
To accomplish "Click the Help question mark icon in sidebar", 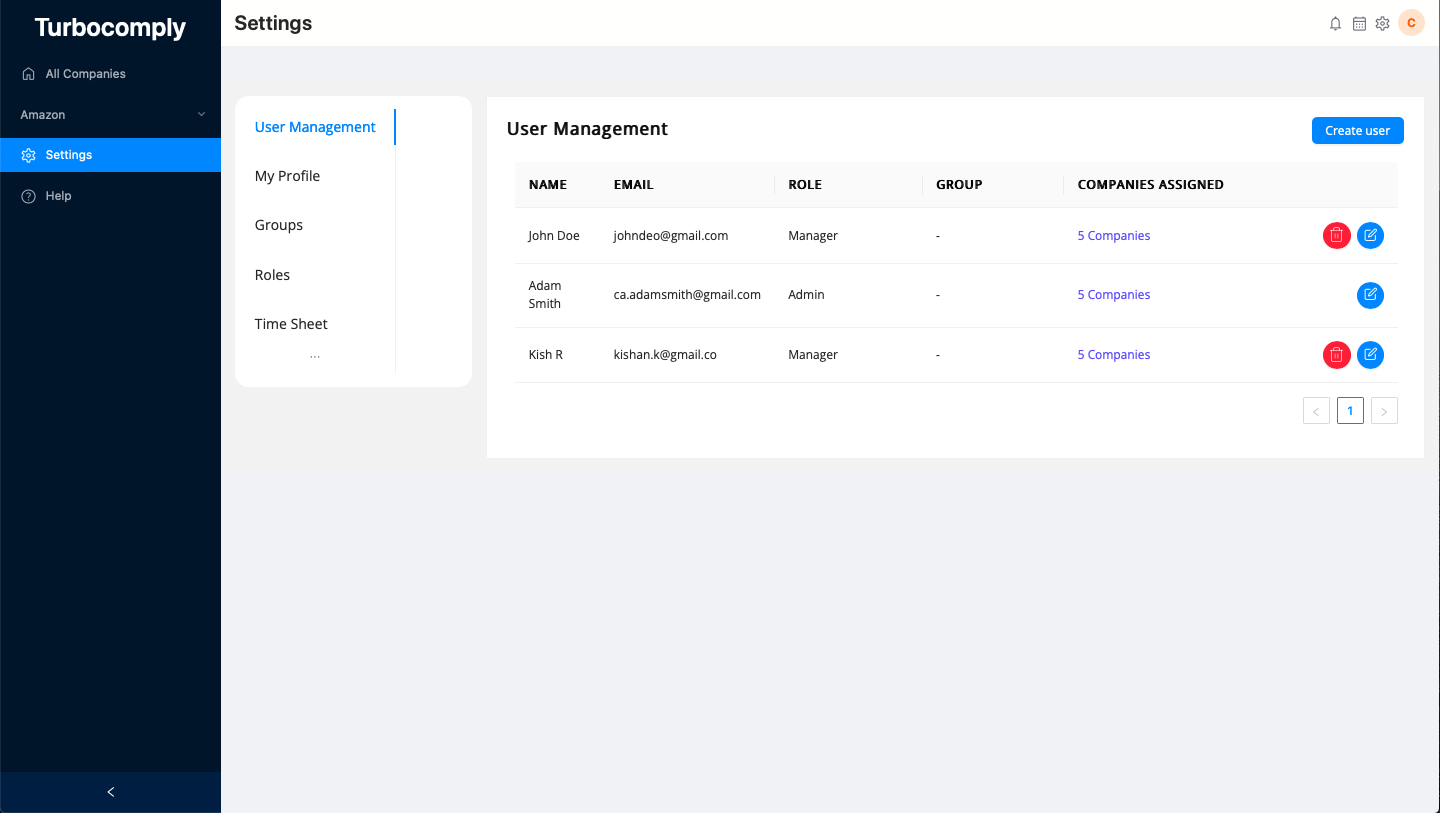I will click(x=28, y=195).
